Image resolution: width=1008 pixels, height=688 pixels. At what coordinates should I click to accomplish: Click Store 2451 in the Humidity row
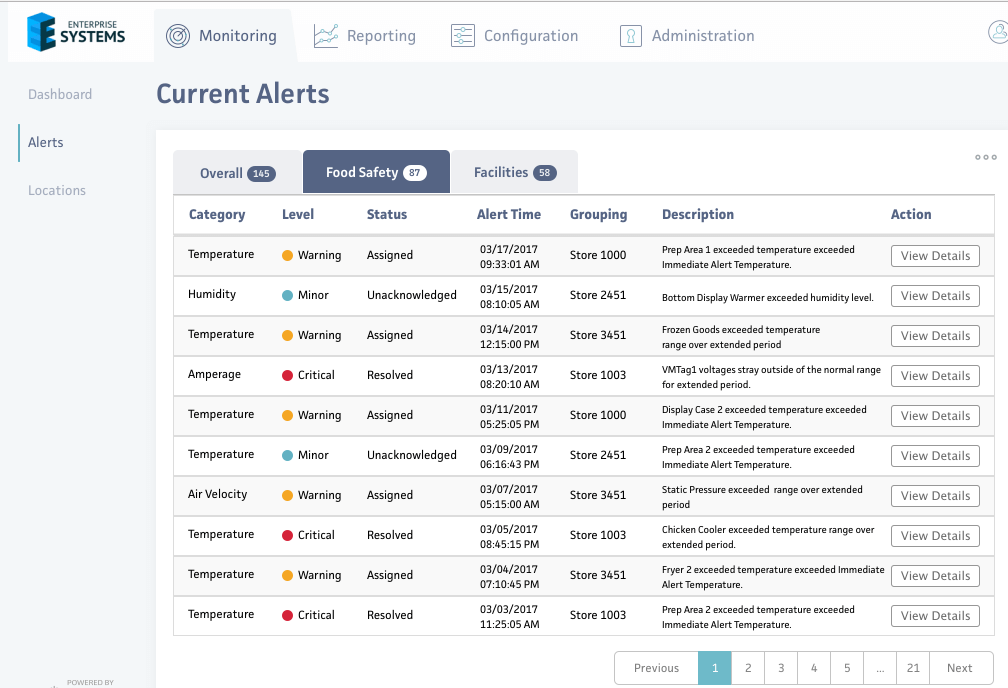[x=598, y=295]
